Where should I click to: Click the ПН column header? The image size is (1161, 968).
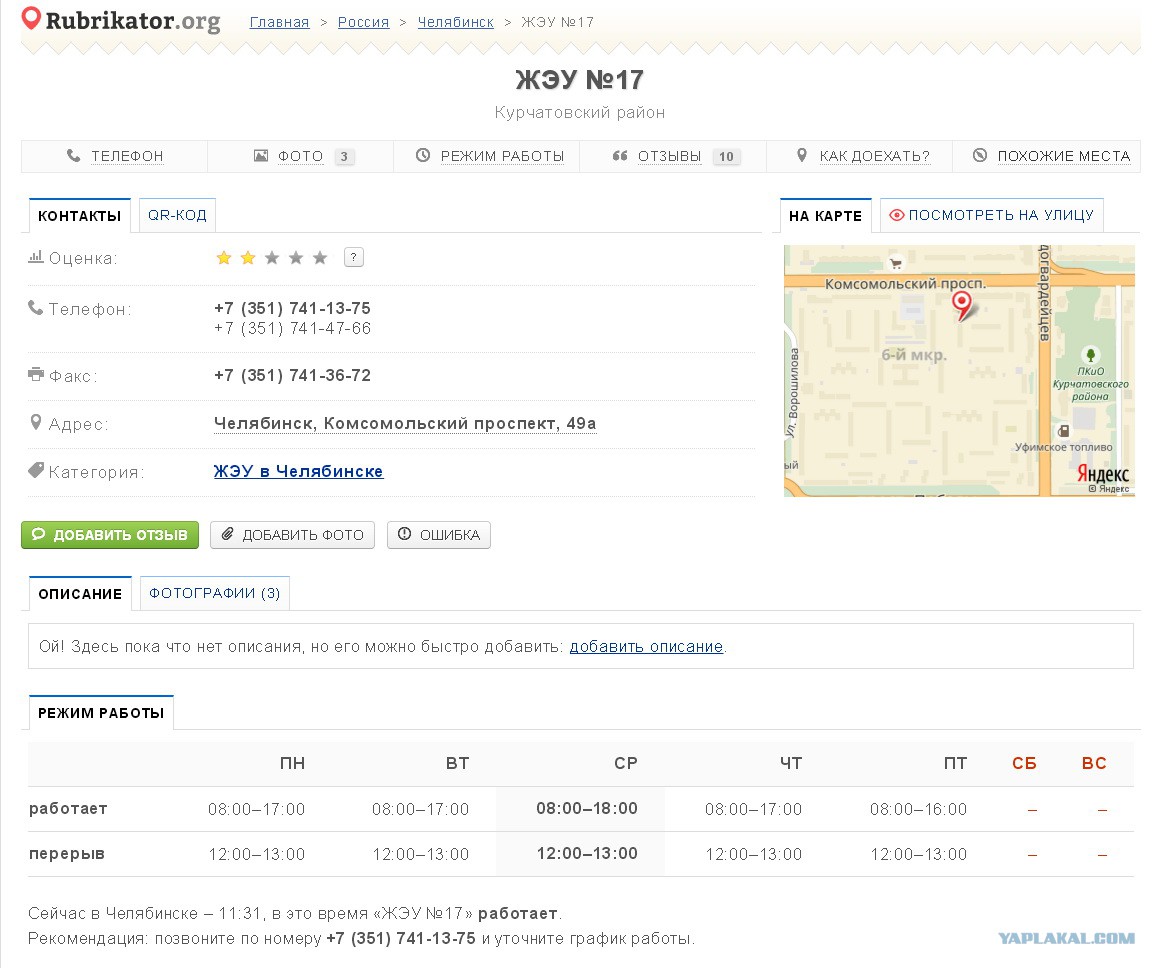pos(292,763)
